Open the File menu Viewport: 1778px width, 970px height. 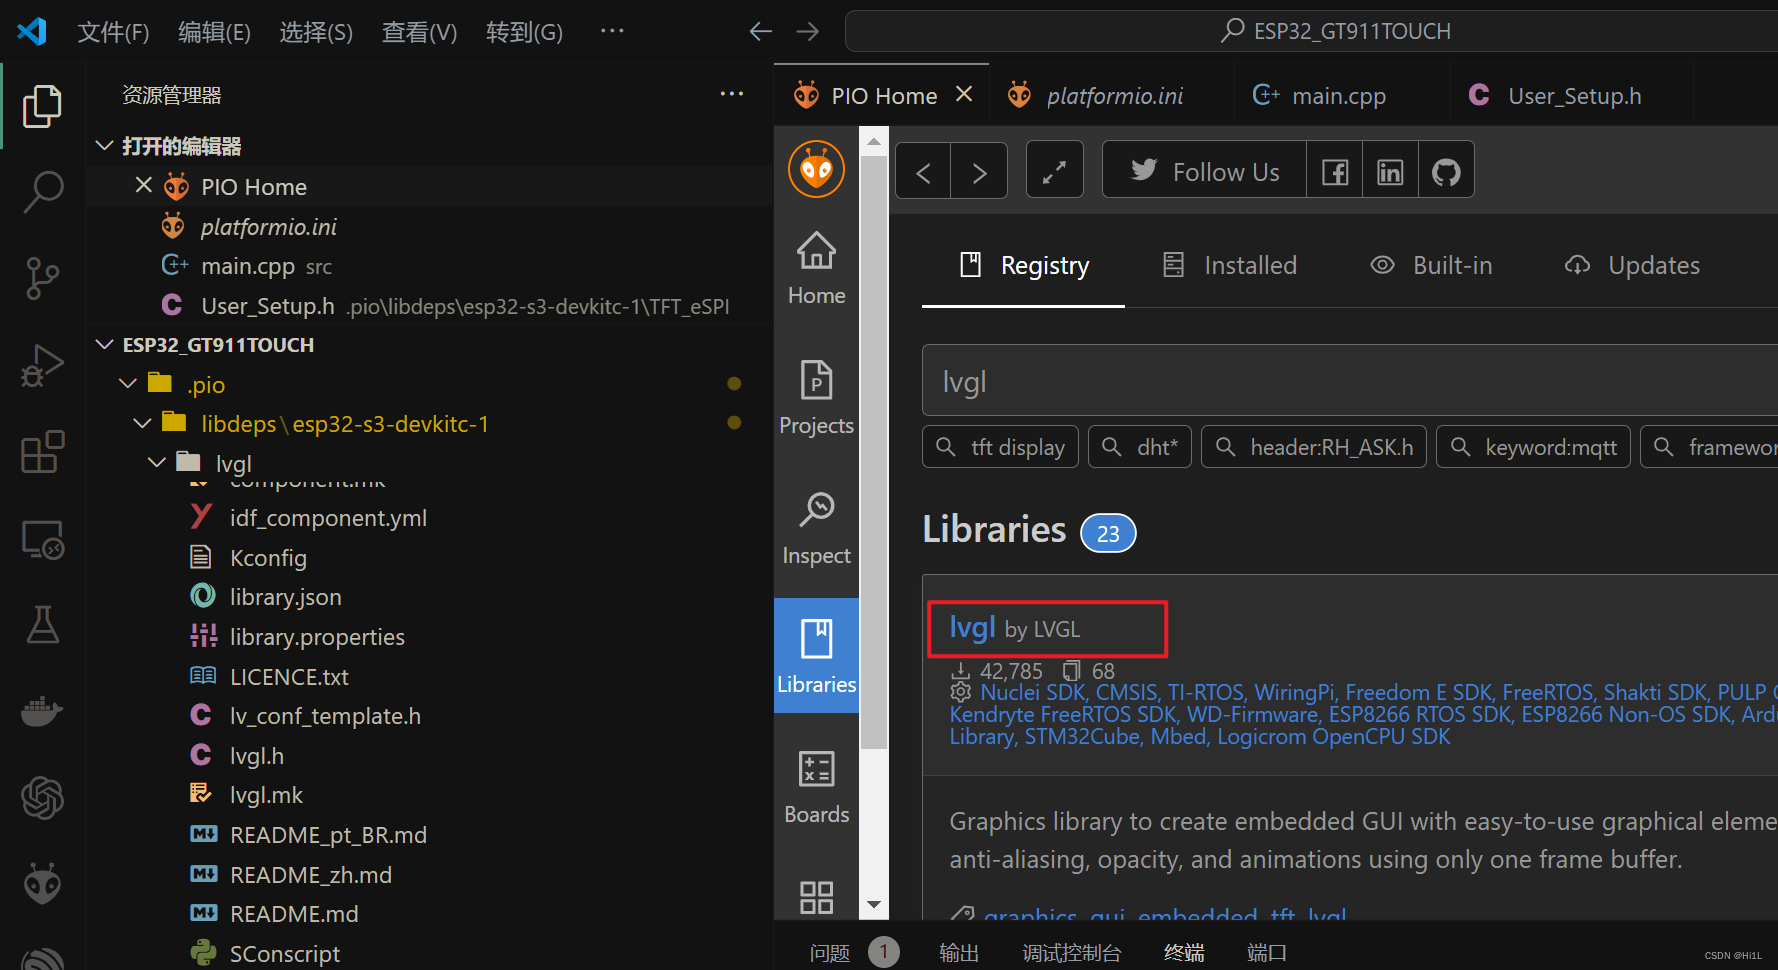pos(113,32)
